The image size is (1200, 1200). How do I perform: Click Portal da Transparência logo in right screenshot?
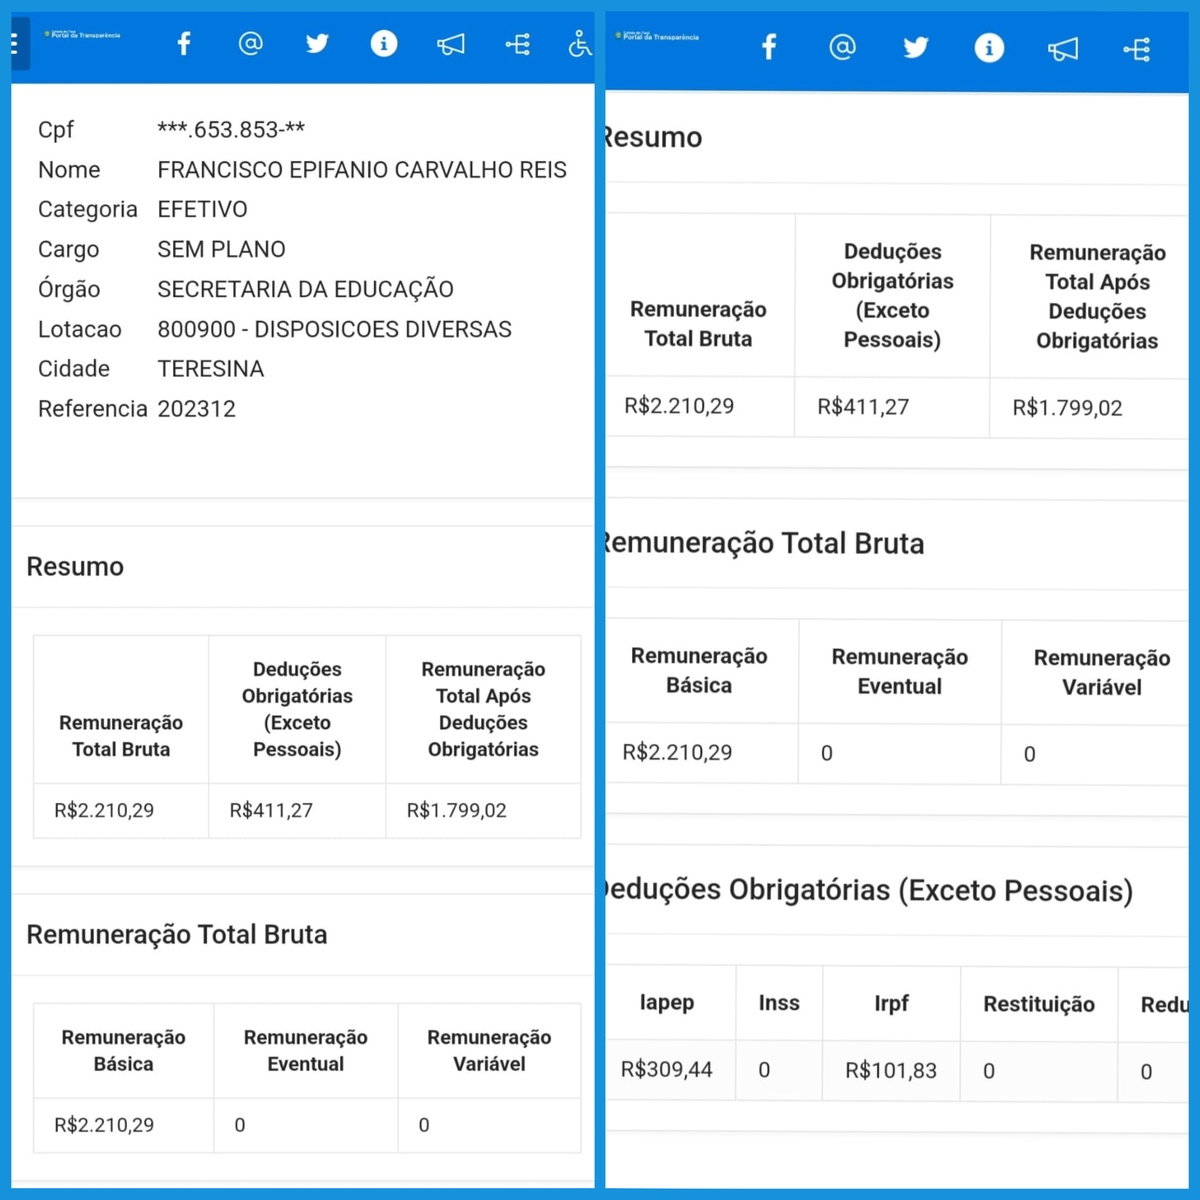click(658, 37)
